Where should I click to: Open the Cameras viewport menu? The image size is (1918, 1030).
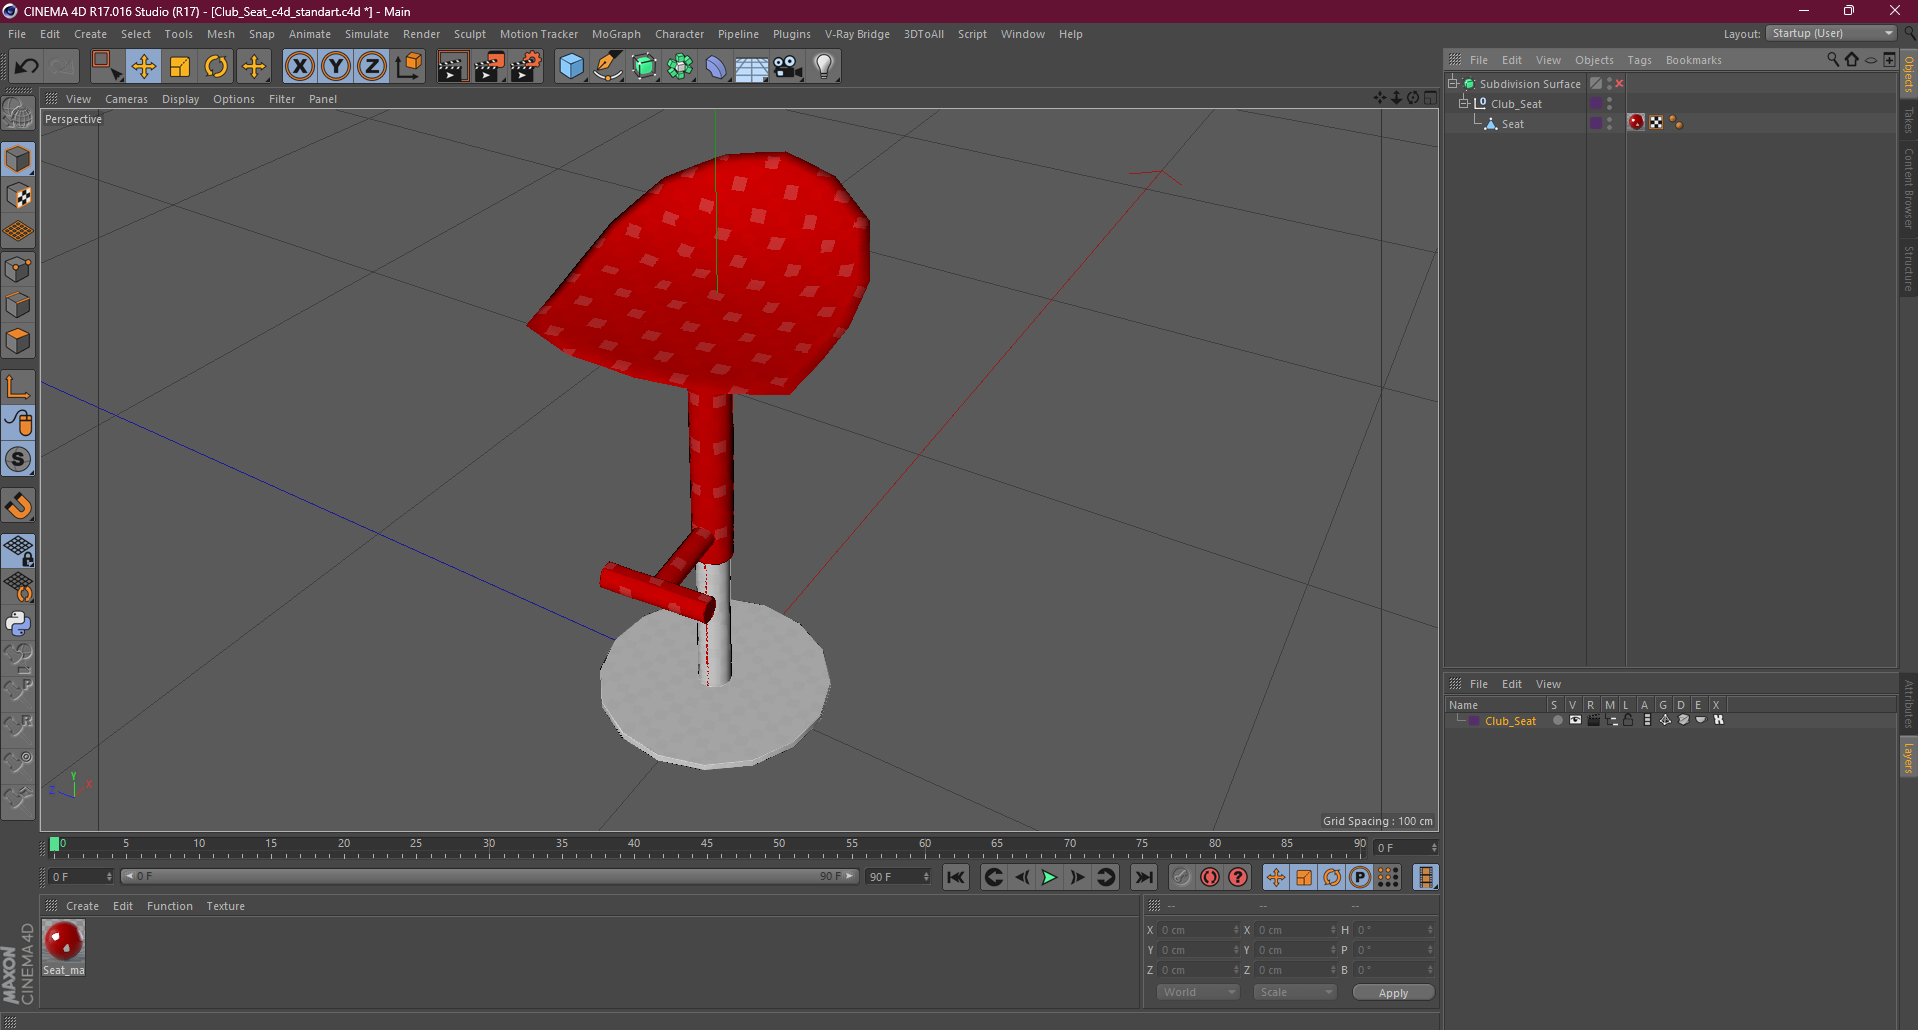[126, 99]
